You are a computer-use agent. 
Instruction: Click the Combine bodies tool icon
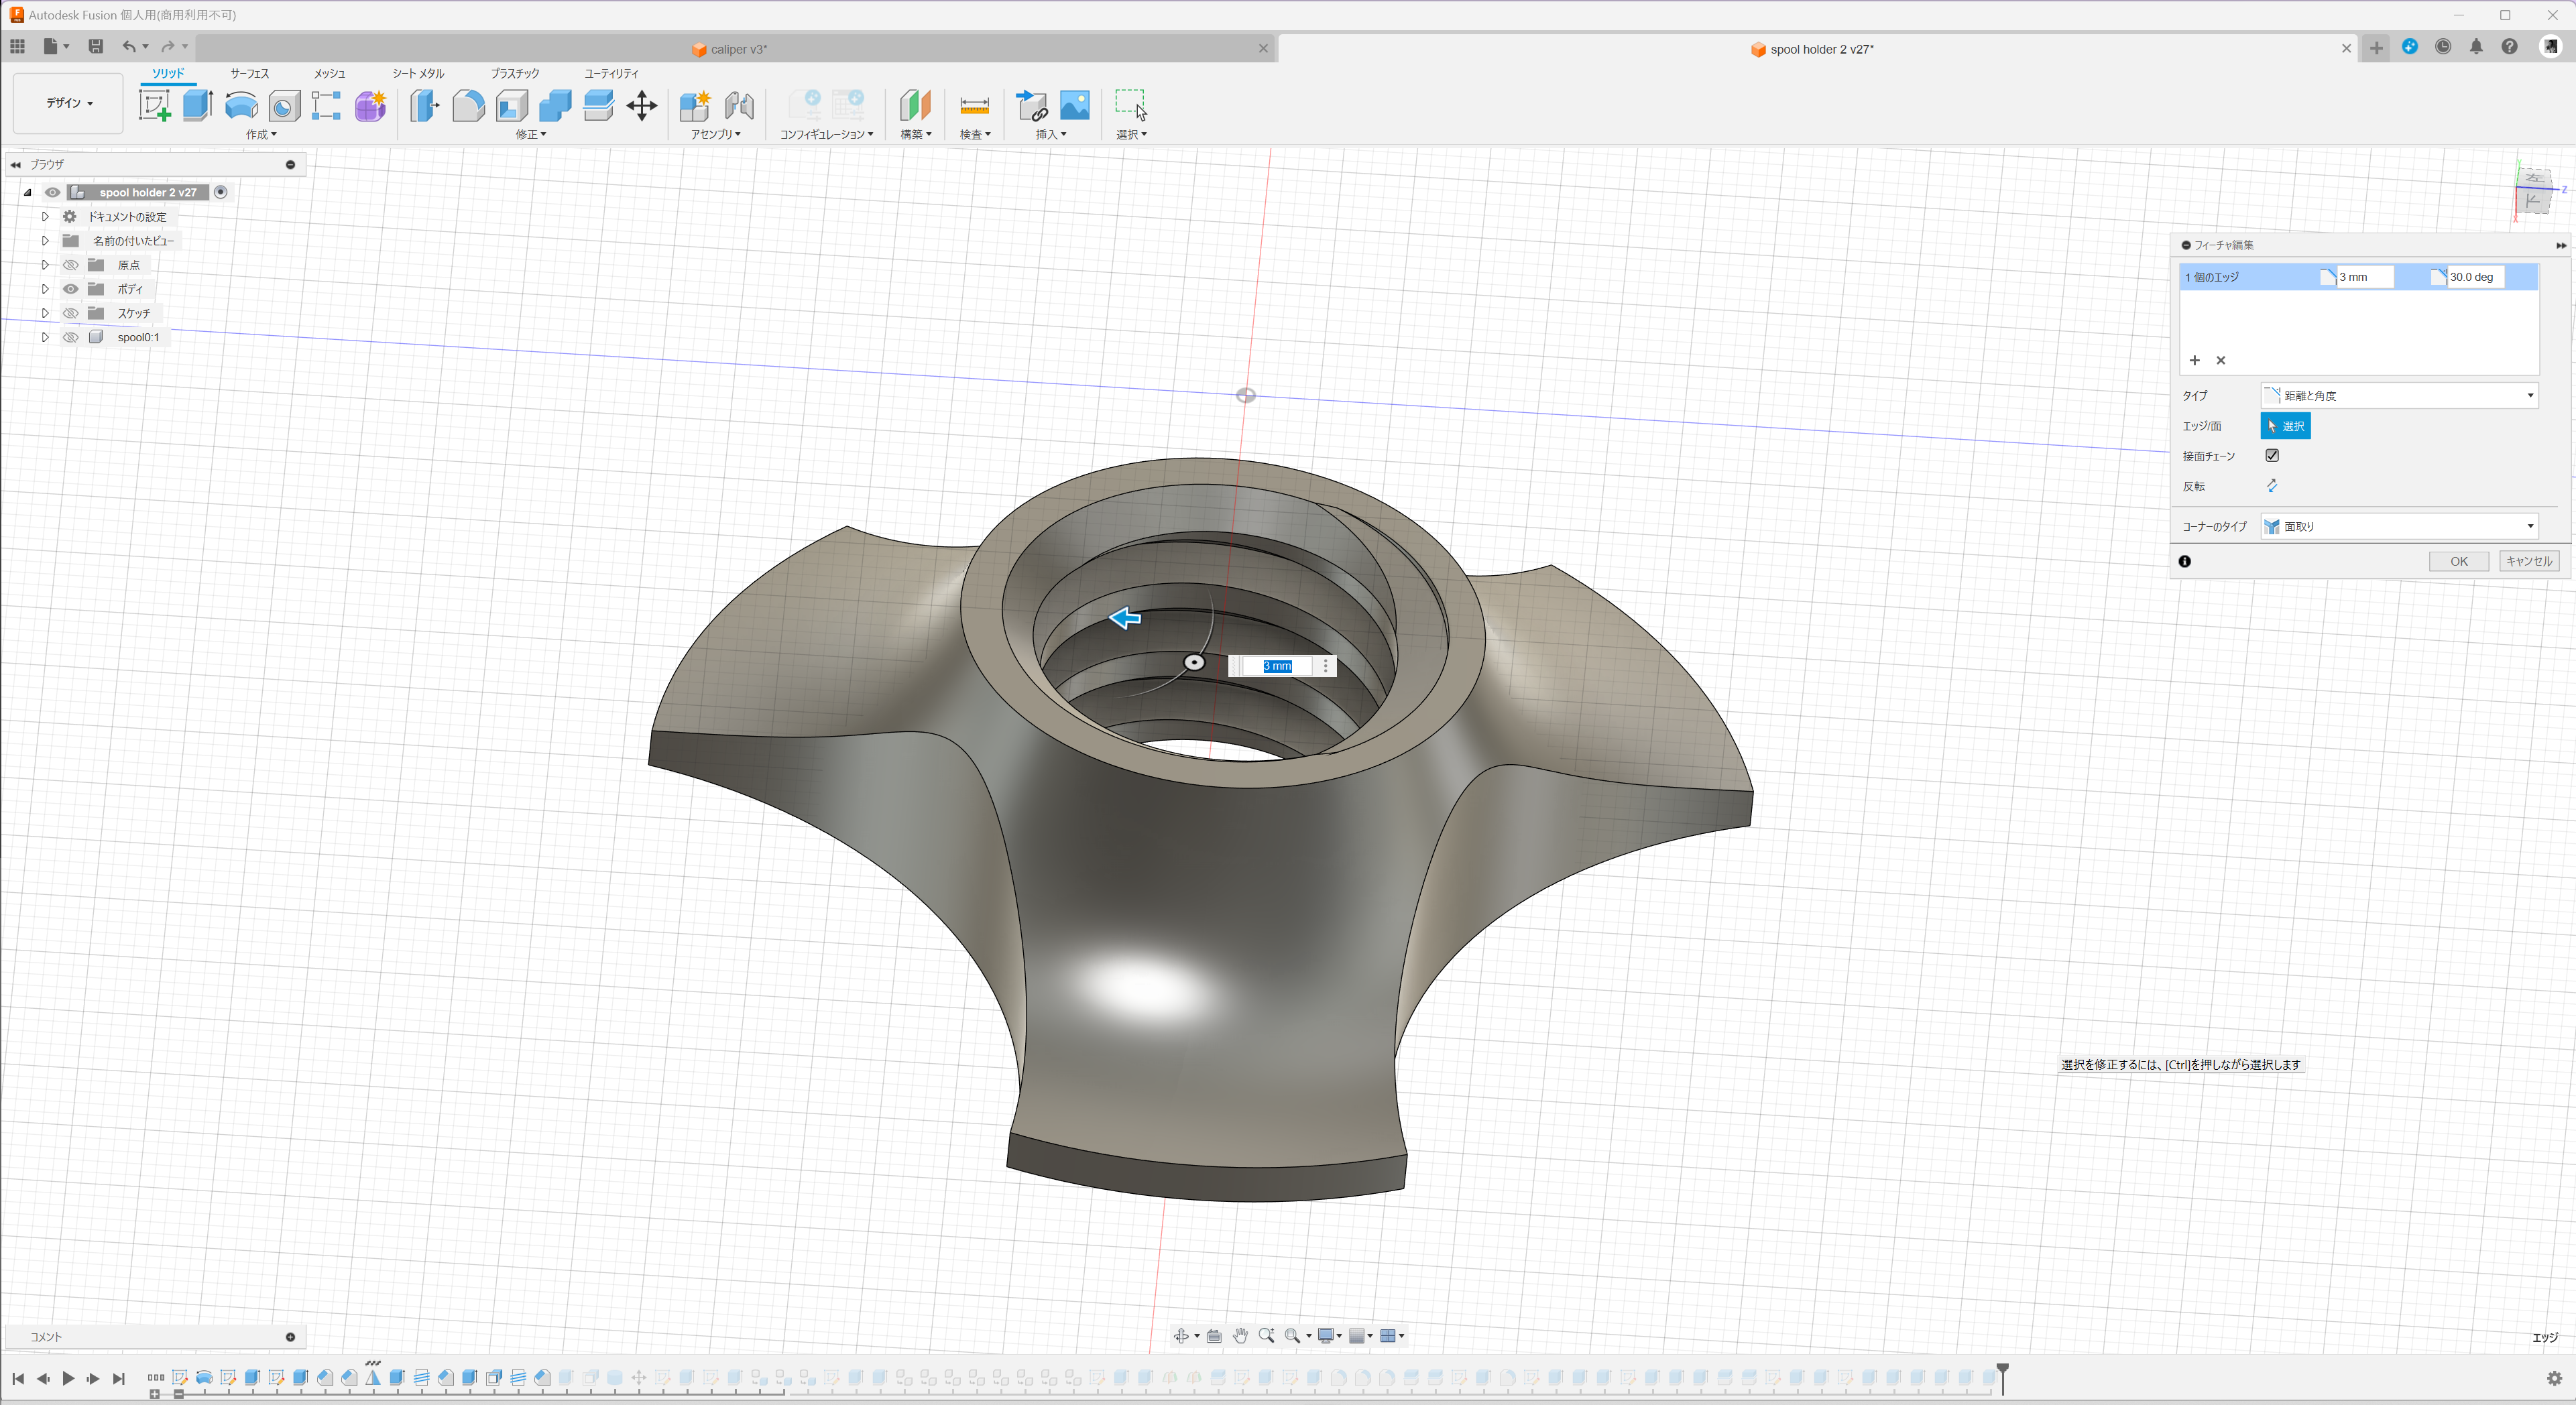click(x=554, y=105)
